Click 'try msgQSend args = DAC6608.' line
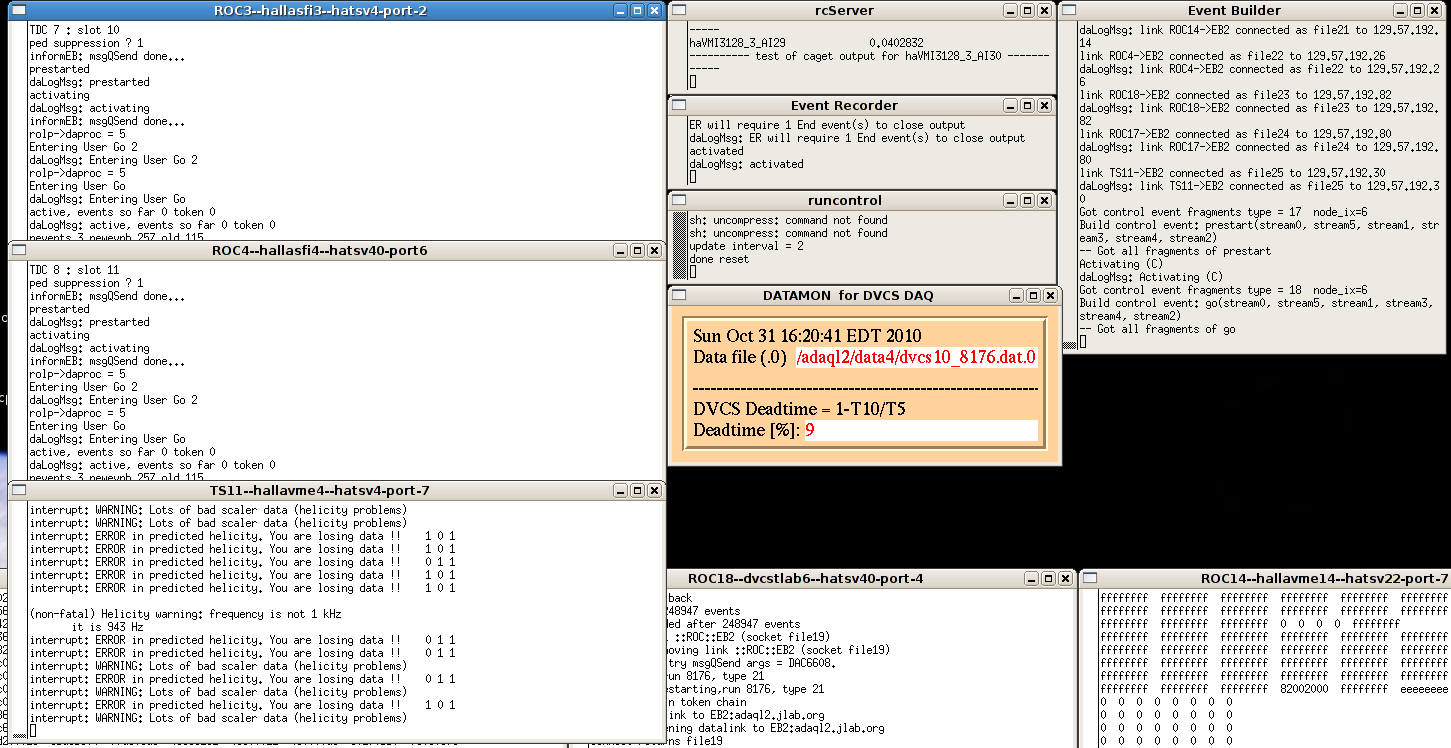1451x748 pixels. (x=752, y=663)
